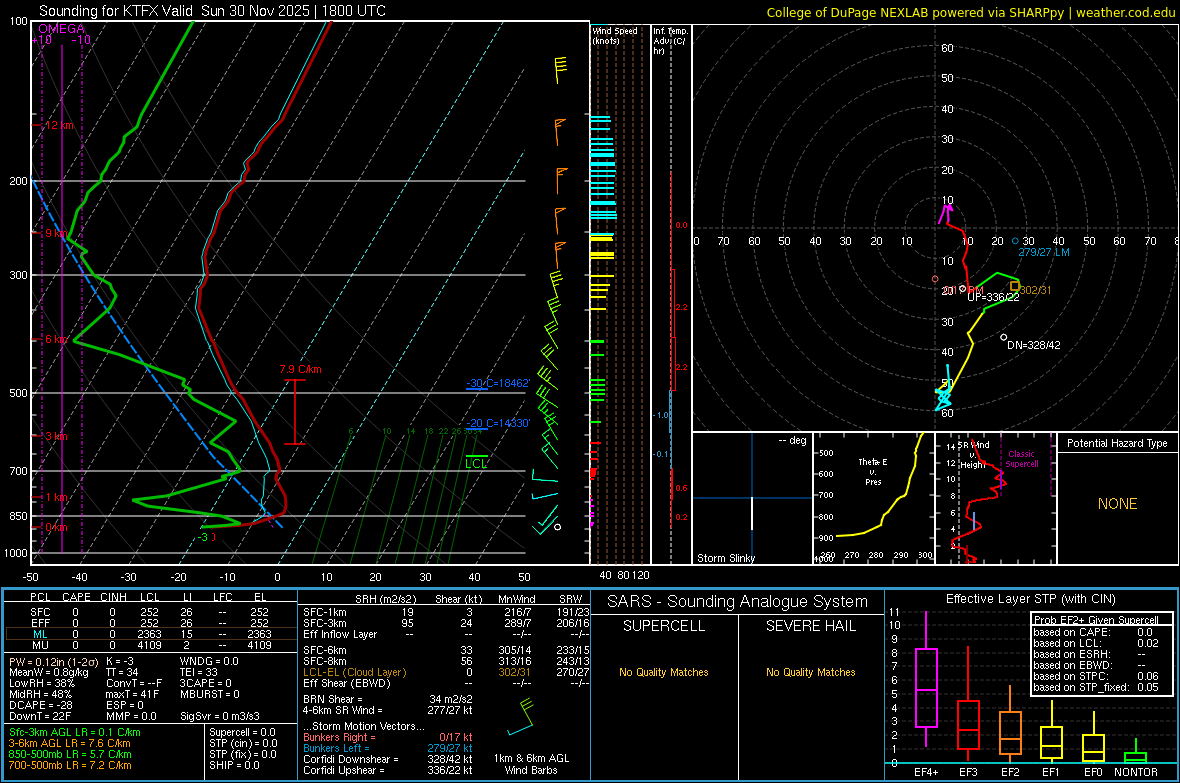Image resolution: width=1180 pixels, height=783 pixels.
Task: Click the SEVERE HAIL column header
Action: 810,626
